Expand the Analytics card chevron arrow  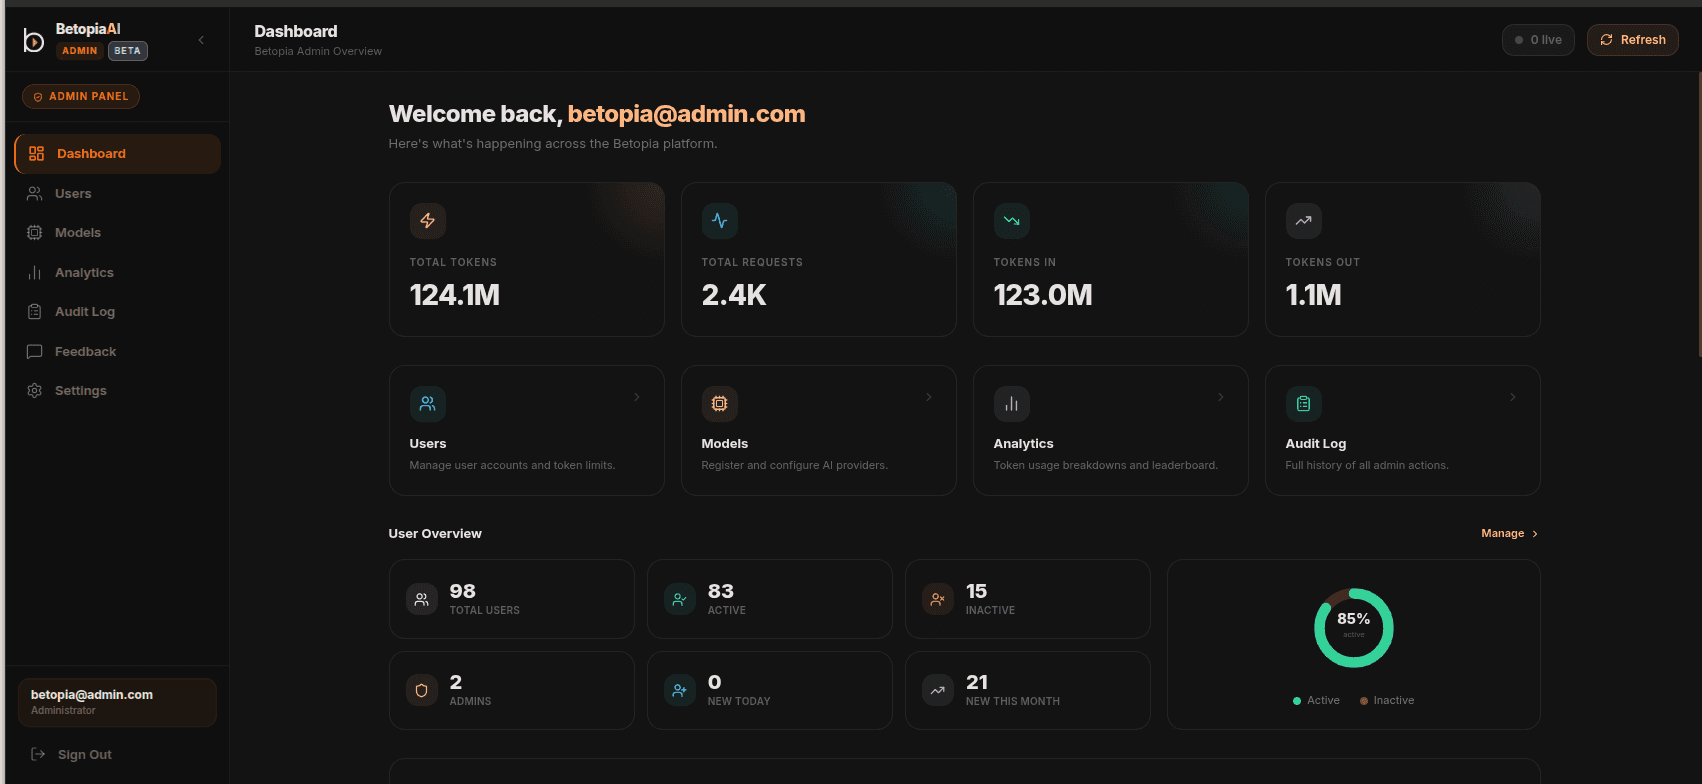click(x=1221, y=398)
